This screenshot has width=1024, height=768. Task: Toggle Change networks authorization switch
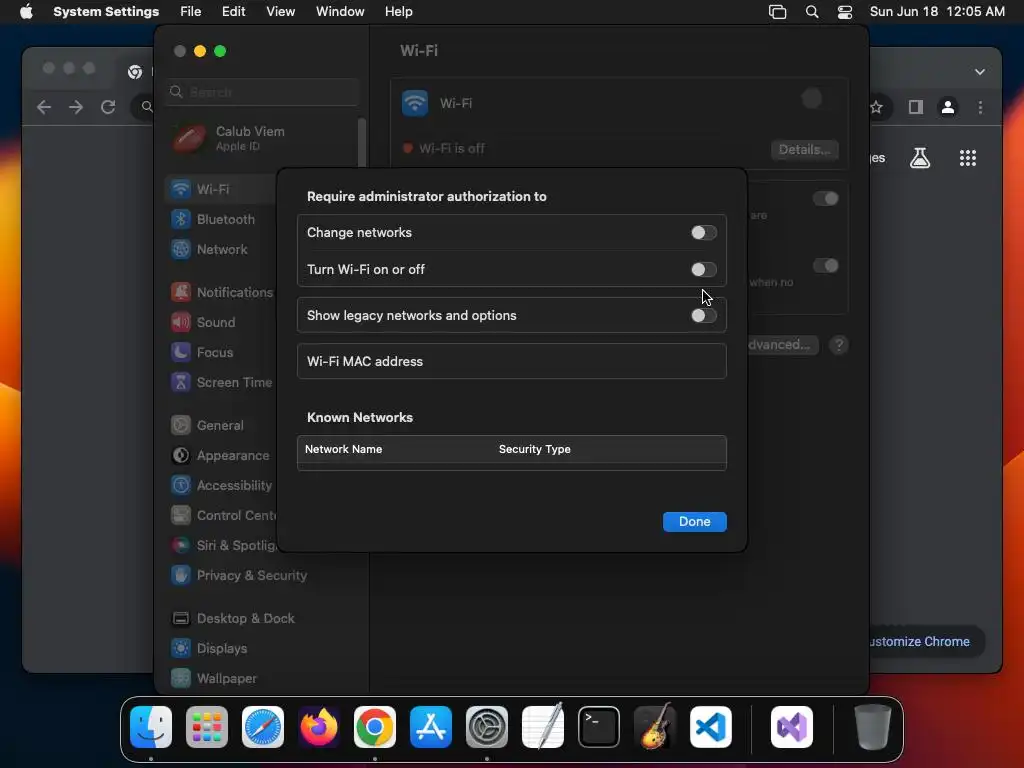pyautogui.click(x=703, y=232)
